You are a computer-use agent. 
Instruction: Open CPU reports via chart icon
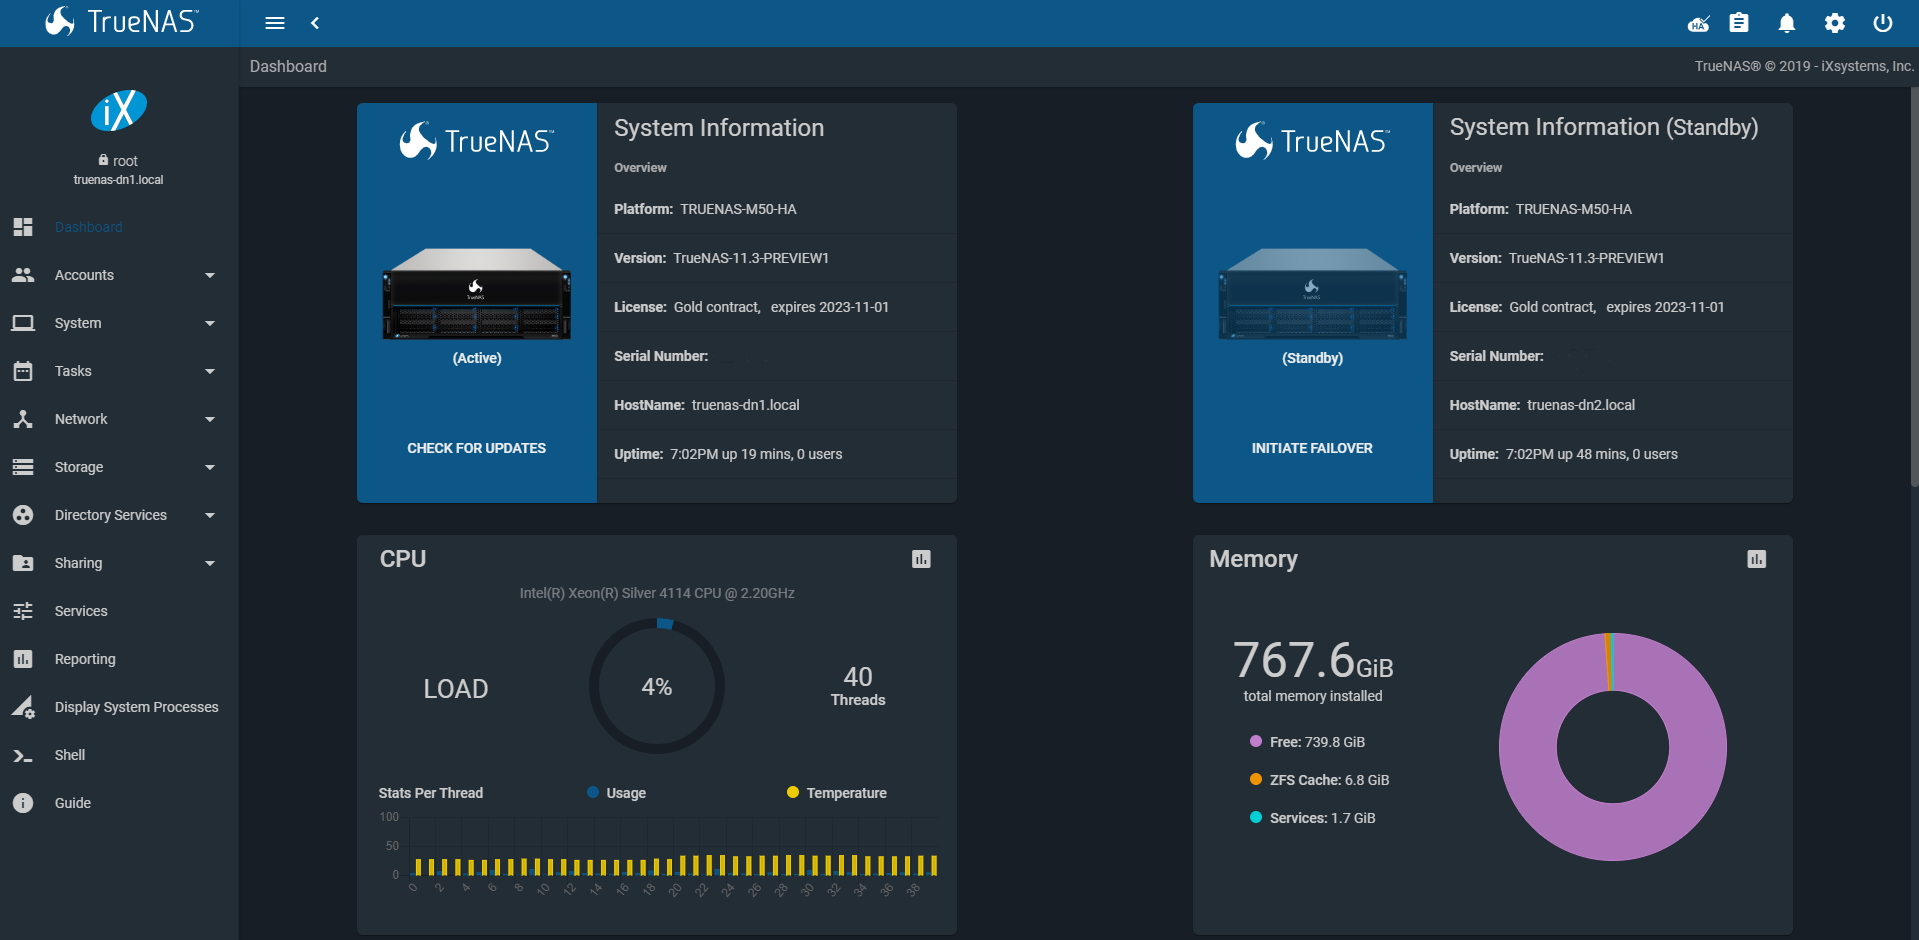tap(922, 559)
